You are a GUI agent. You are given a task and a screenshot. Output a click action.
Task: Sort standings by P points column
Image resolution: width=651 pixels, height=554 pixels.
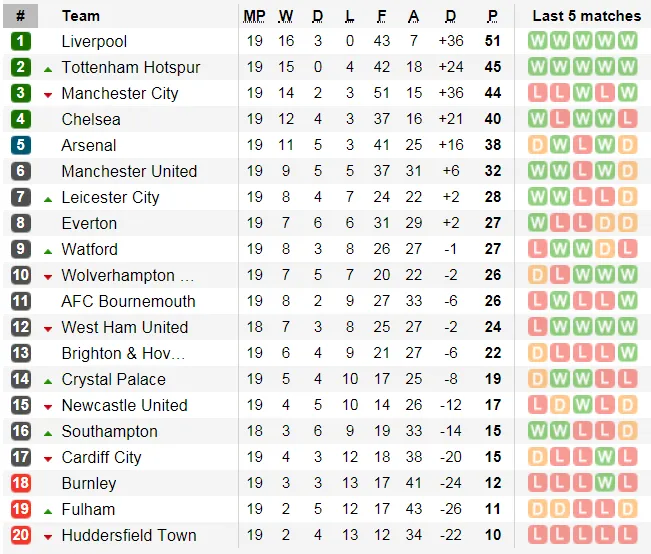pos(492,16)
